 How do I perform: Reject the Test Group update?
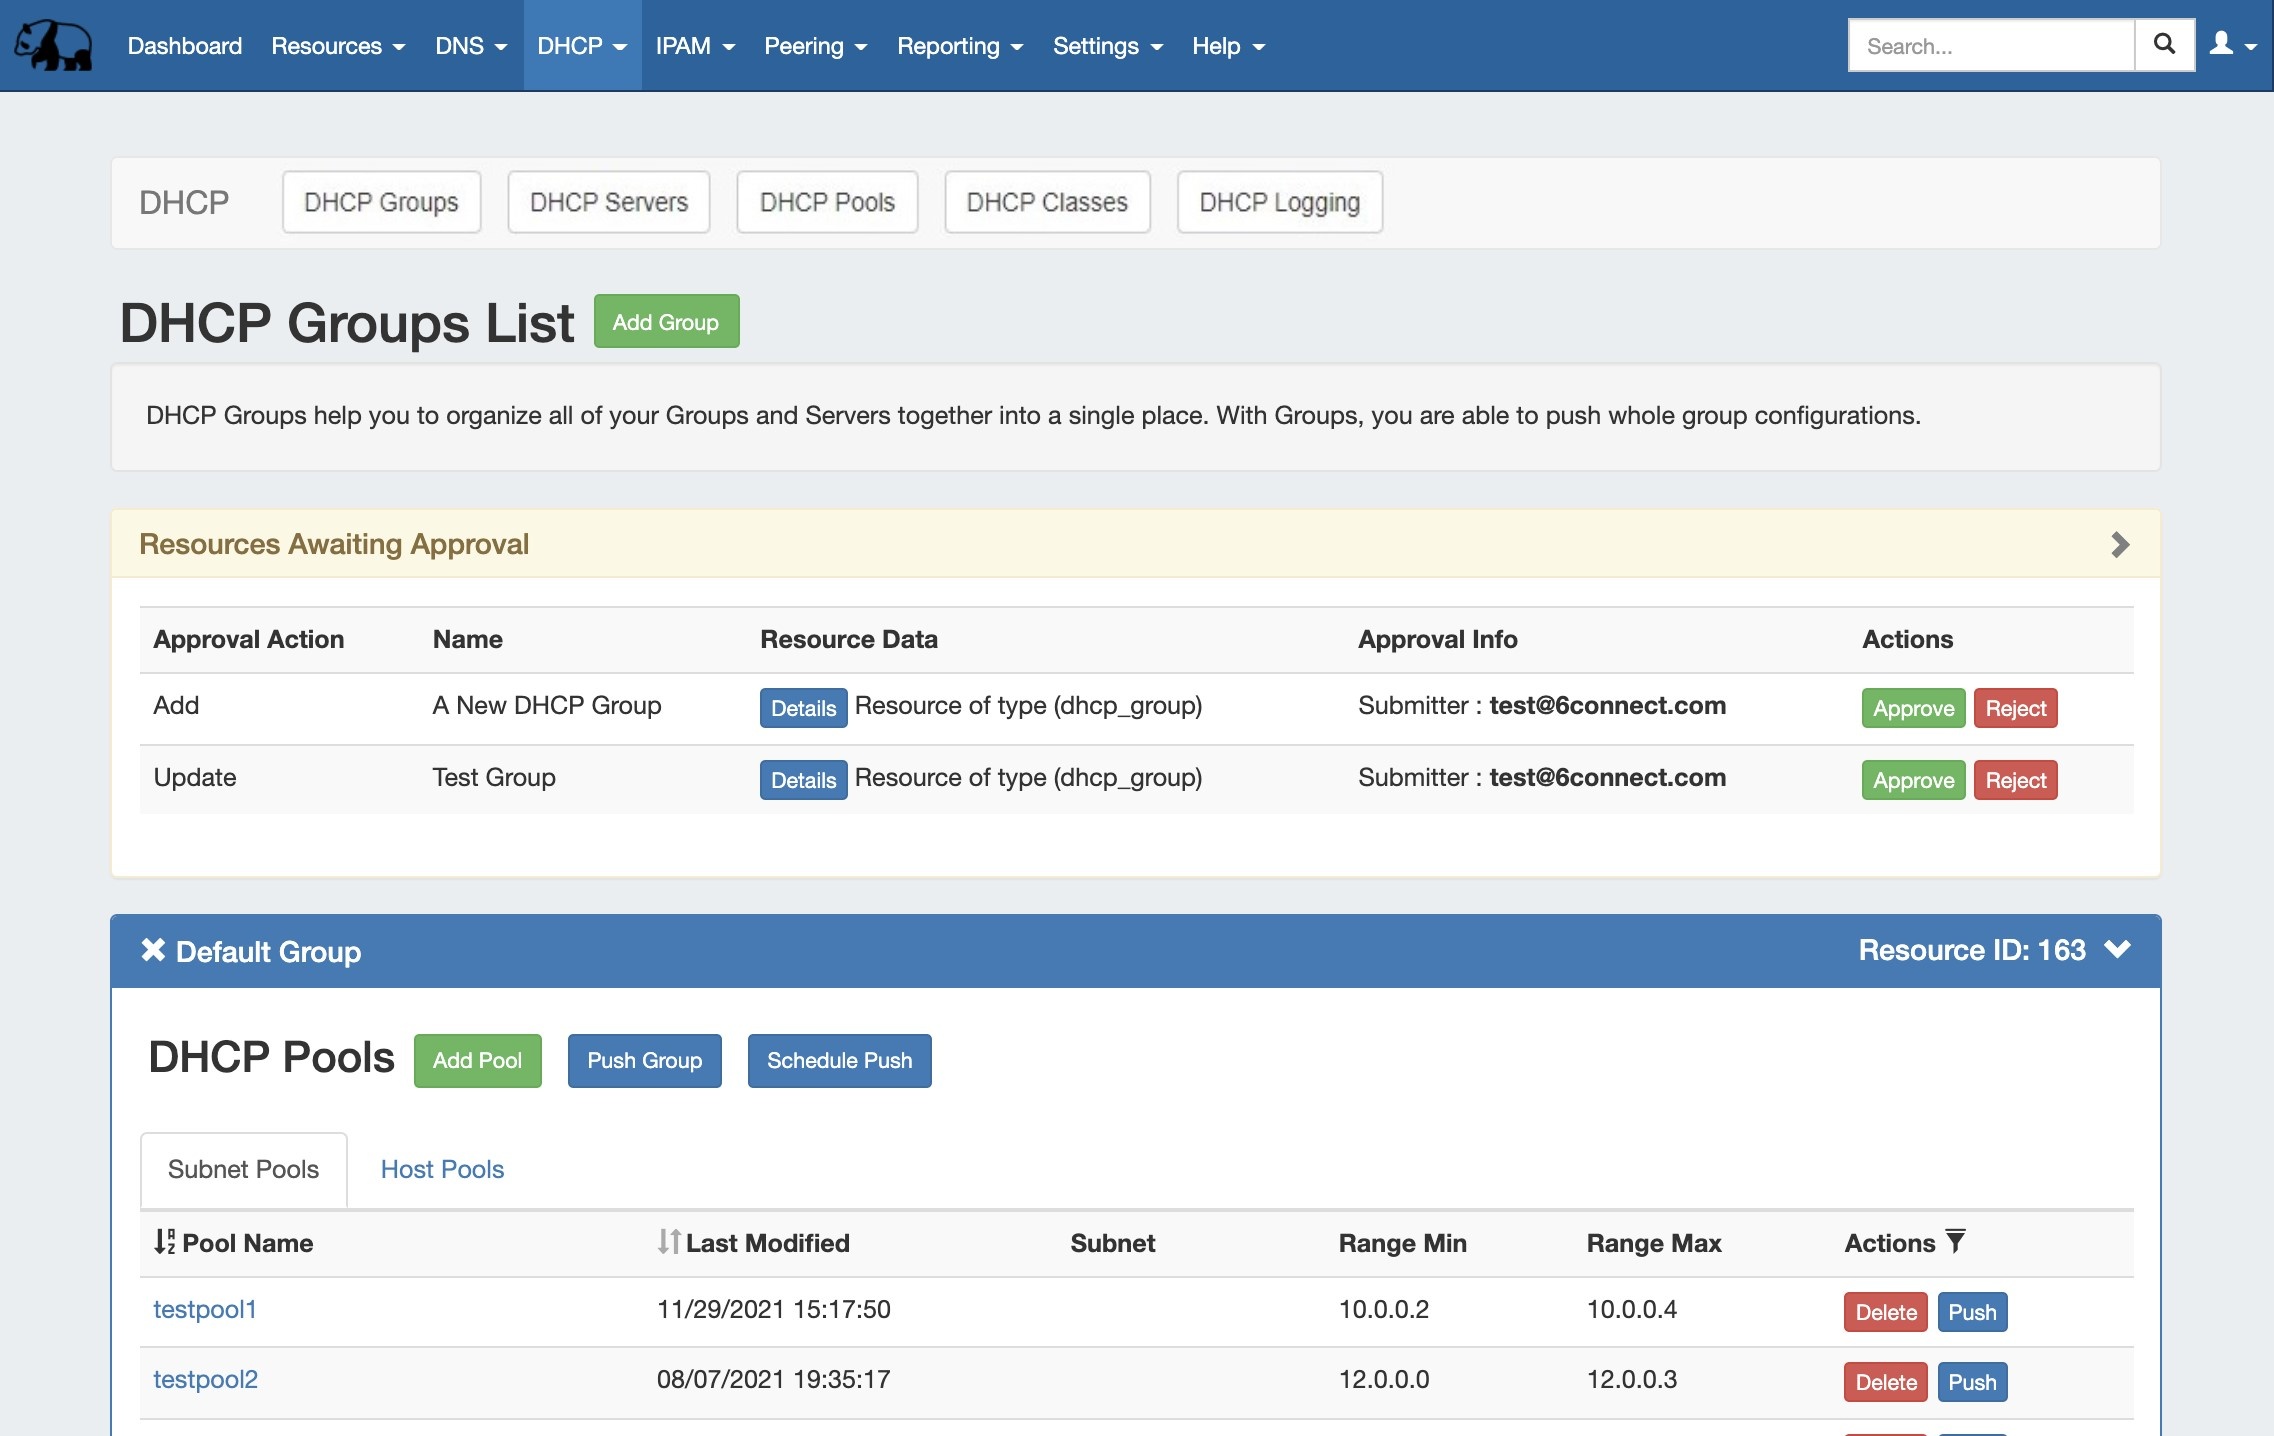pyautogui.click(x=2015, y=780)
